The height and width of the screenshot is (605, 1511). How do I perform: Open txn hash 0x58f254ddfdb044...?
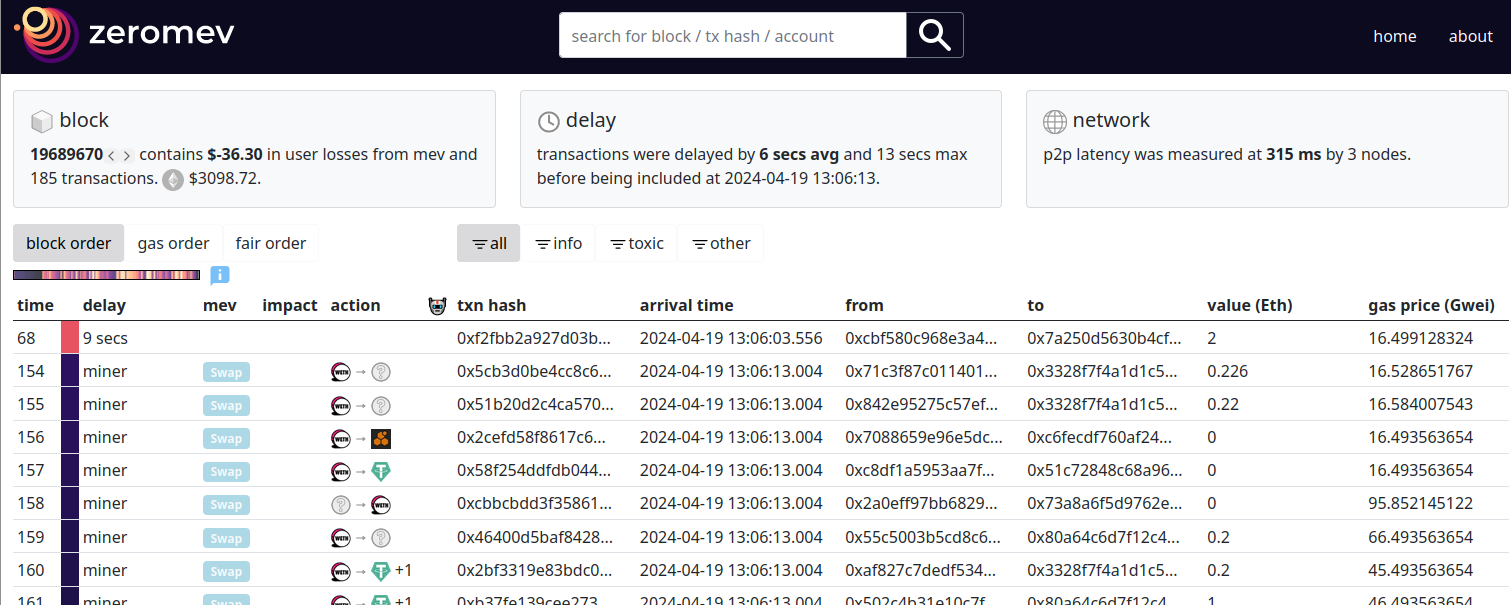(x=534, y=470)
